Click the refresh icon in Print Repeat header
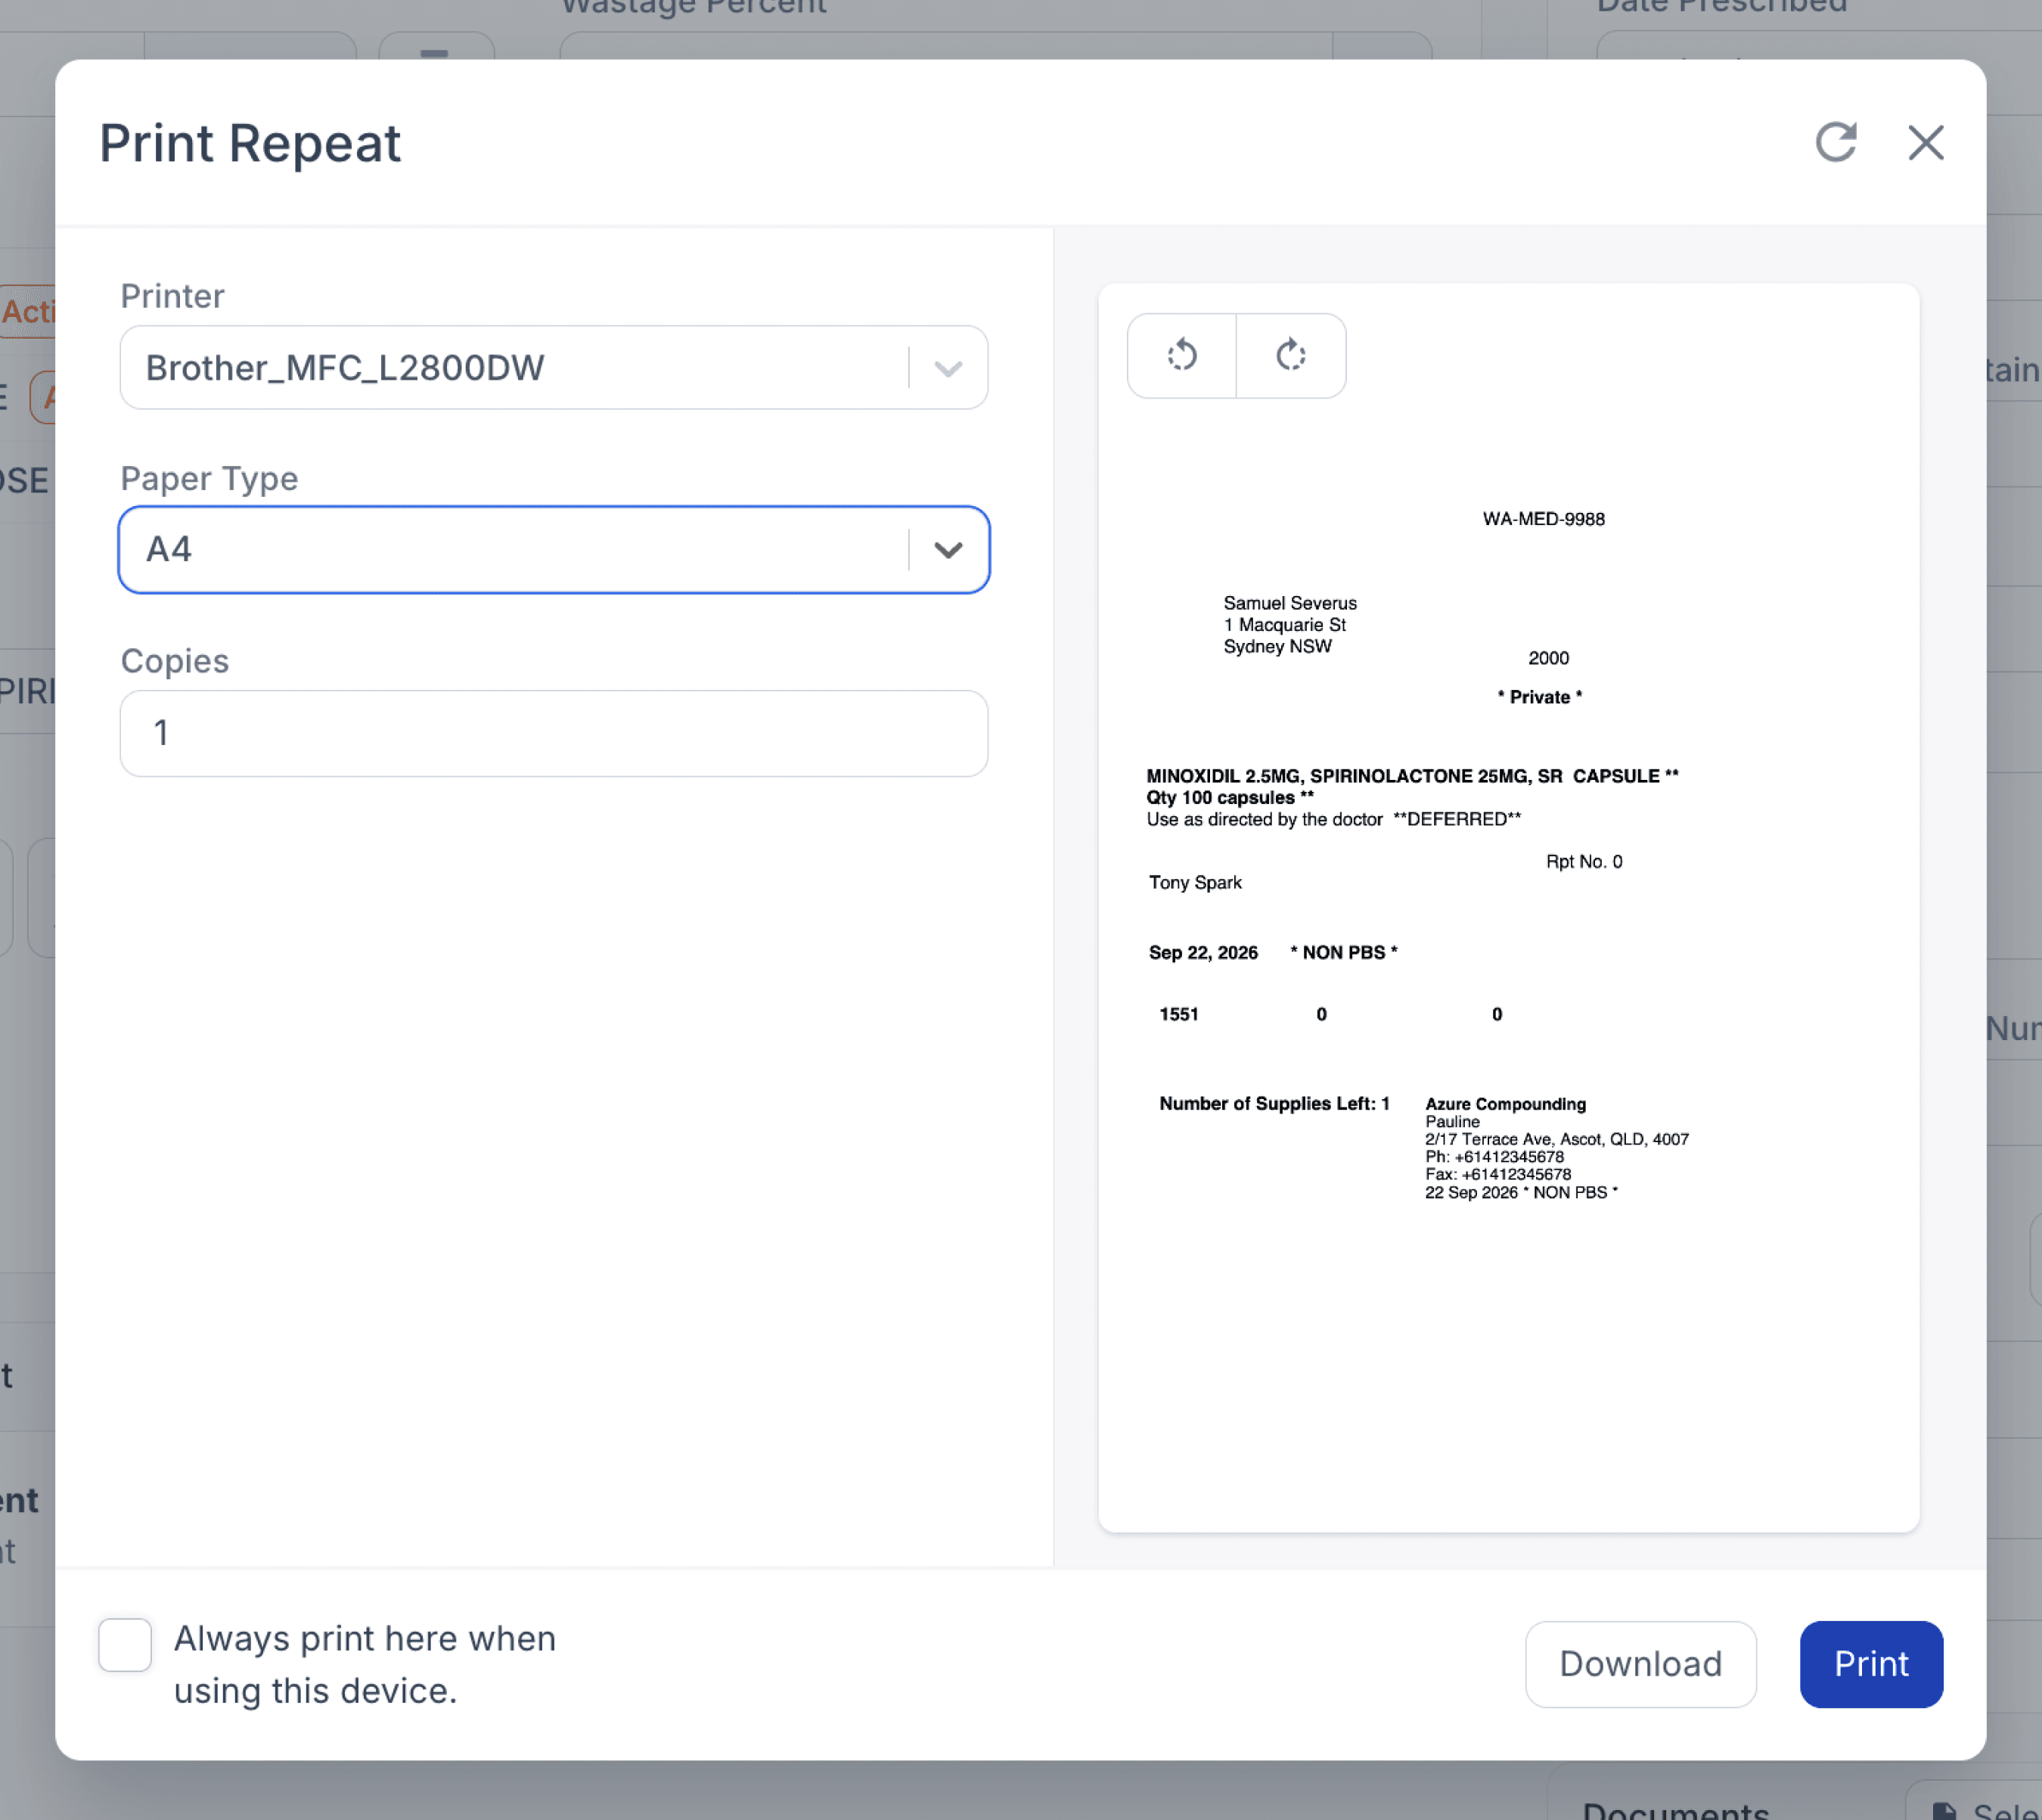 [x=1836, y=142]
